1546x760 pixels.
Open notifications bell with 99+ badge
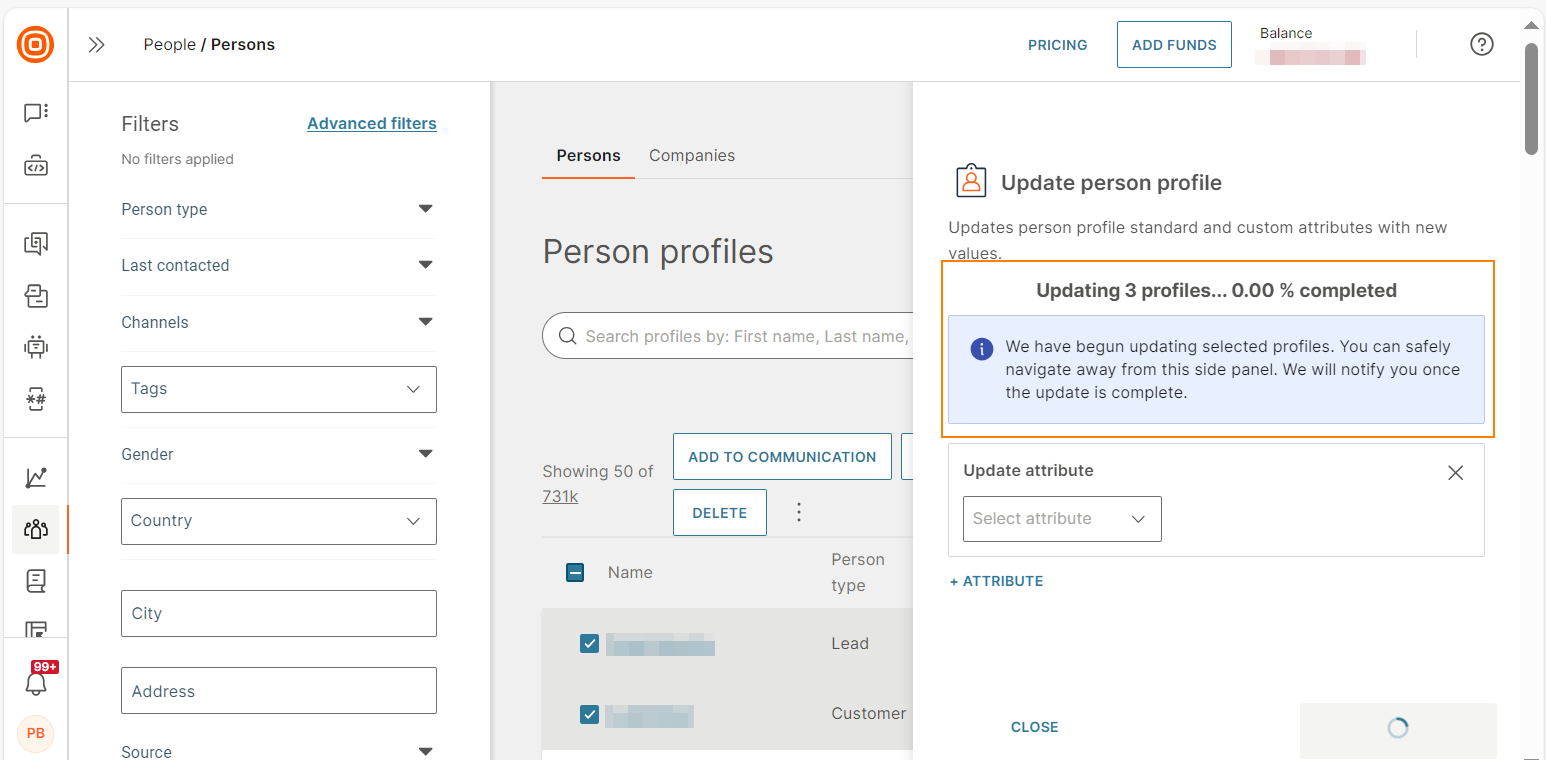[36, 683]
